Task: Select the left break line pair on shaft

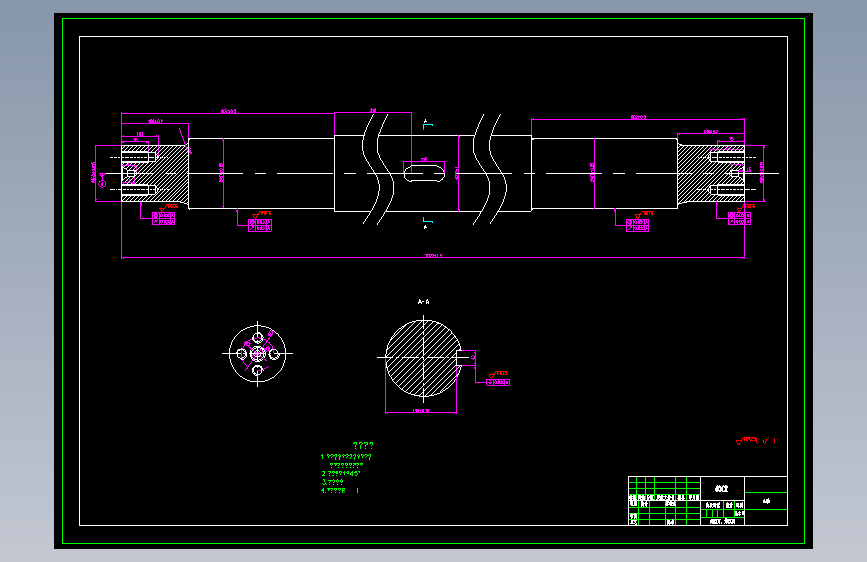Action: (x=378, y=169)
